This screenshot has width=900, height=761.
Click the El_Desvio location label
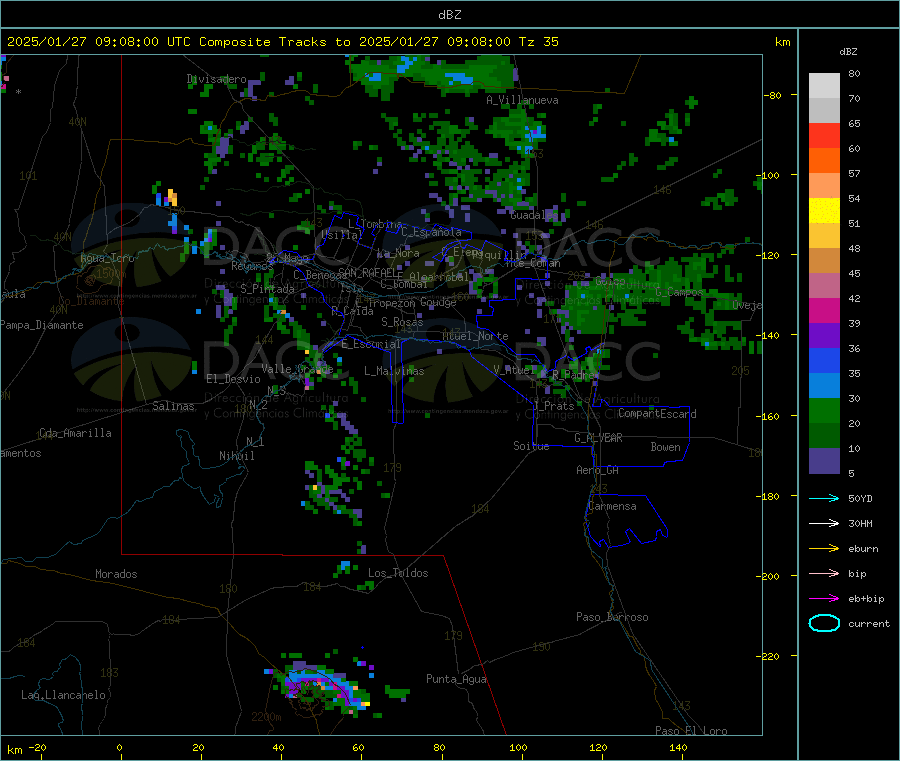click(x=233, y=379)
